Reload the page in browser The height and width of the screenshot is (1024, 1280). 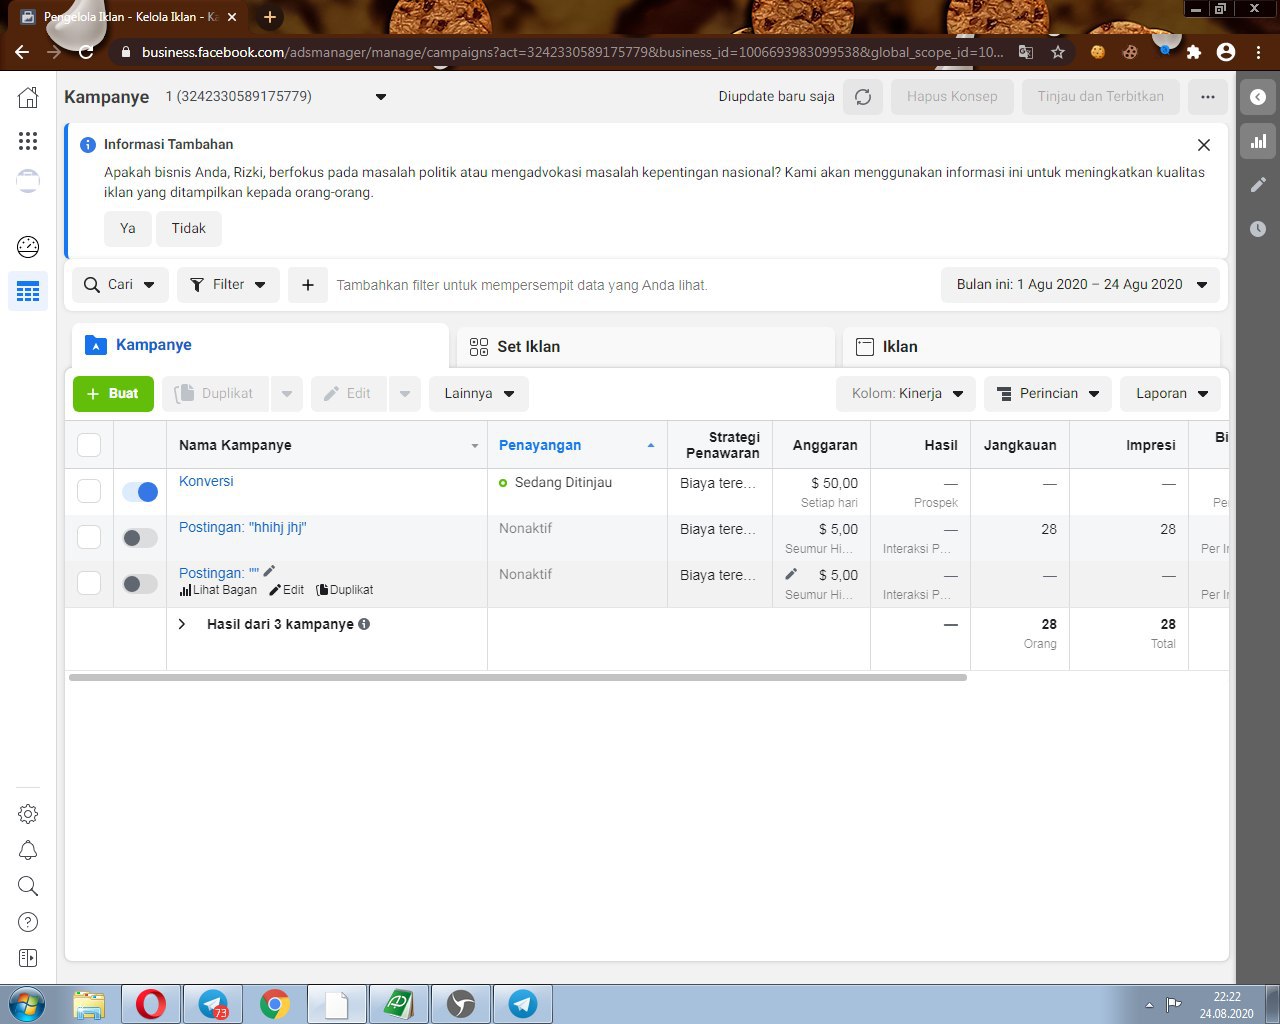(86, 52)
